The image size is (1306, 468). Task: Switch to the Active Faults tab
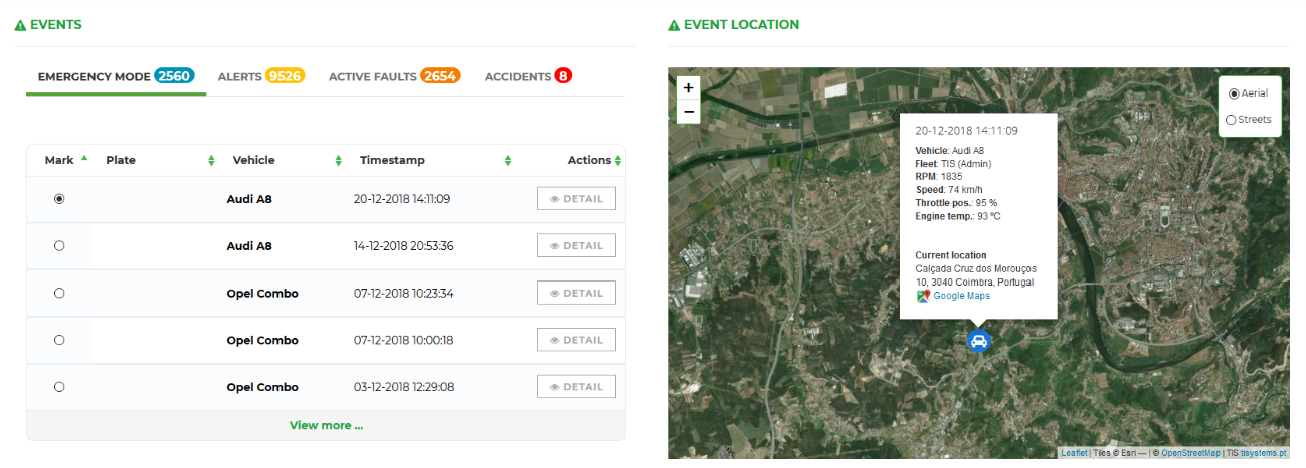coord(394,76)
